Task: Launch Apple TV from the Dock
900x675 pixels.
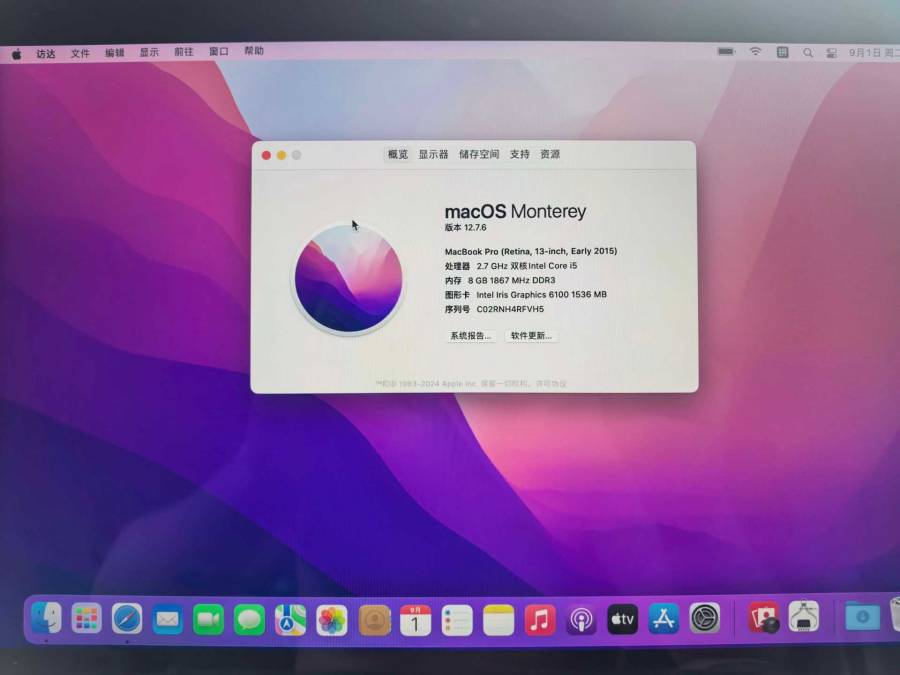Action: click(x=622, y=619)
